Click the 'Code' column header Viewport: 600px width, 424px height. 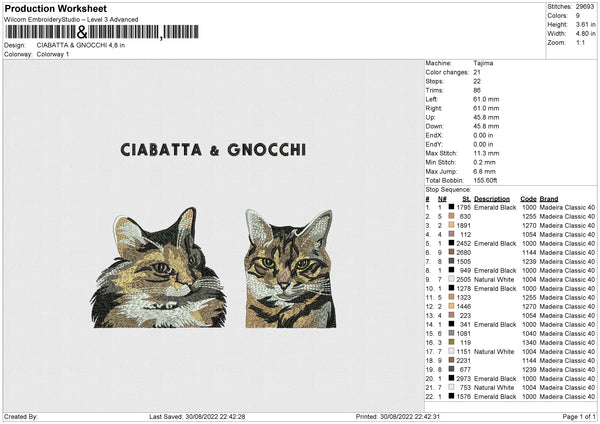coord(528,199)
